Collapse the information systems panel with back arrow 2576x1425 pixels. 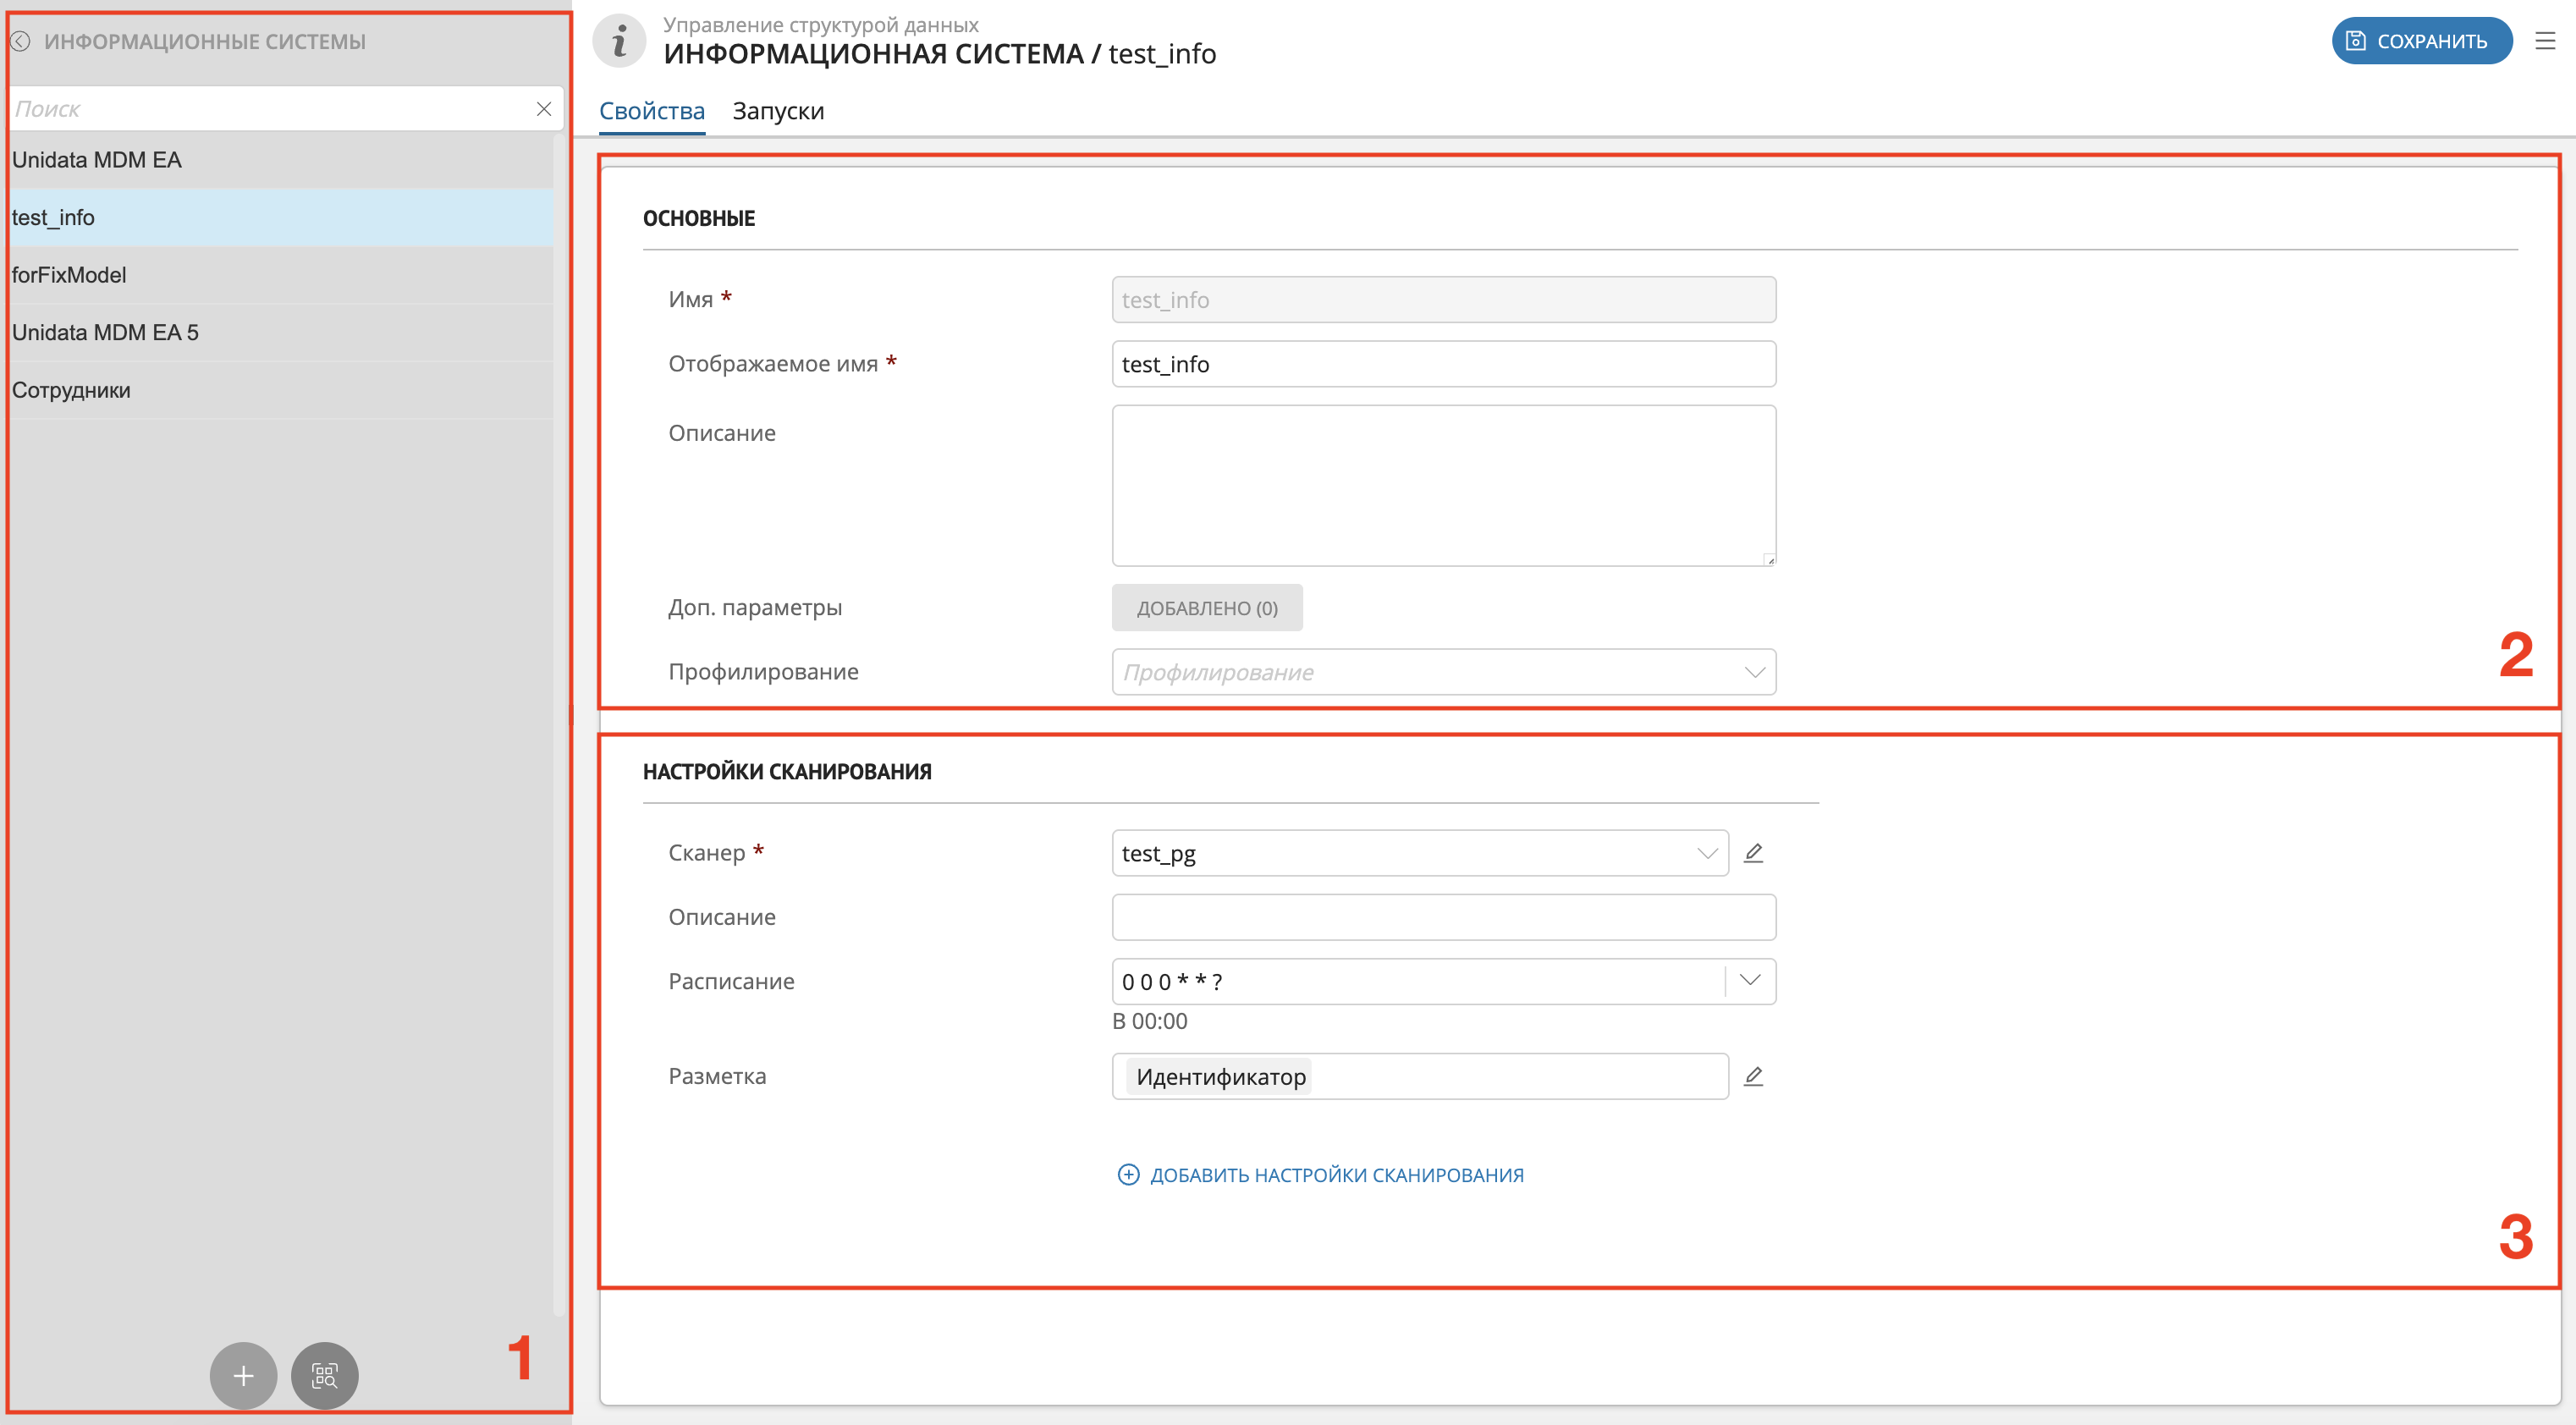coord(19,41)
